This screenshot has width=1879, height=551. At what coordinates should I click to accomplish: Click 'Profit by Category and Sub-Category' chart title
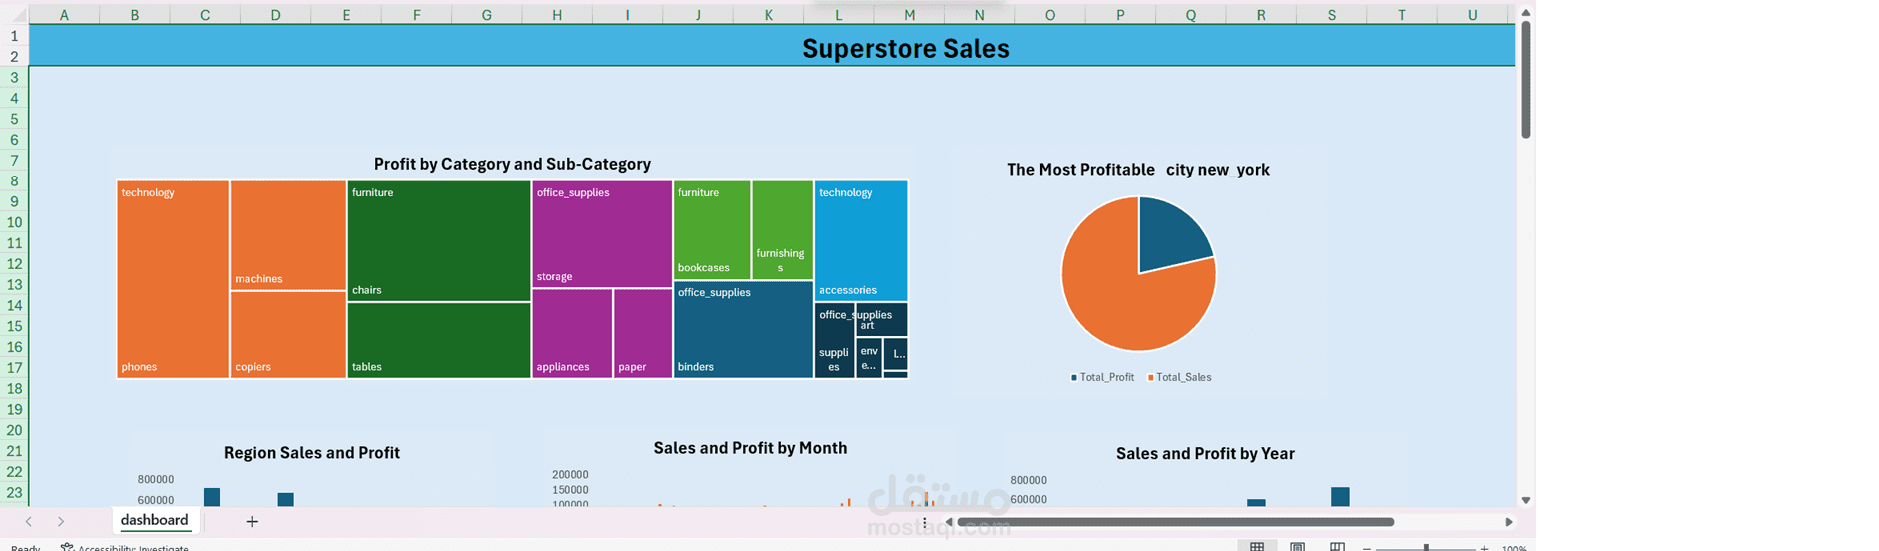coord(512,164)
